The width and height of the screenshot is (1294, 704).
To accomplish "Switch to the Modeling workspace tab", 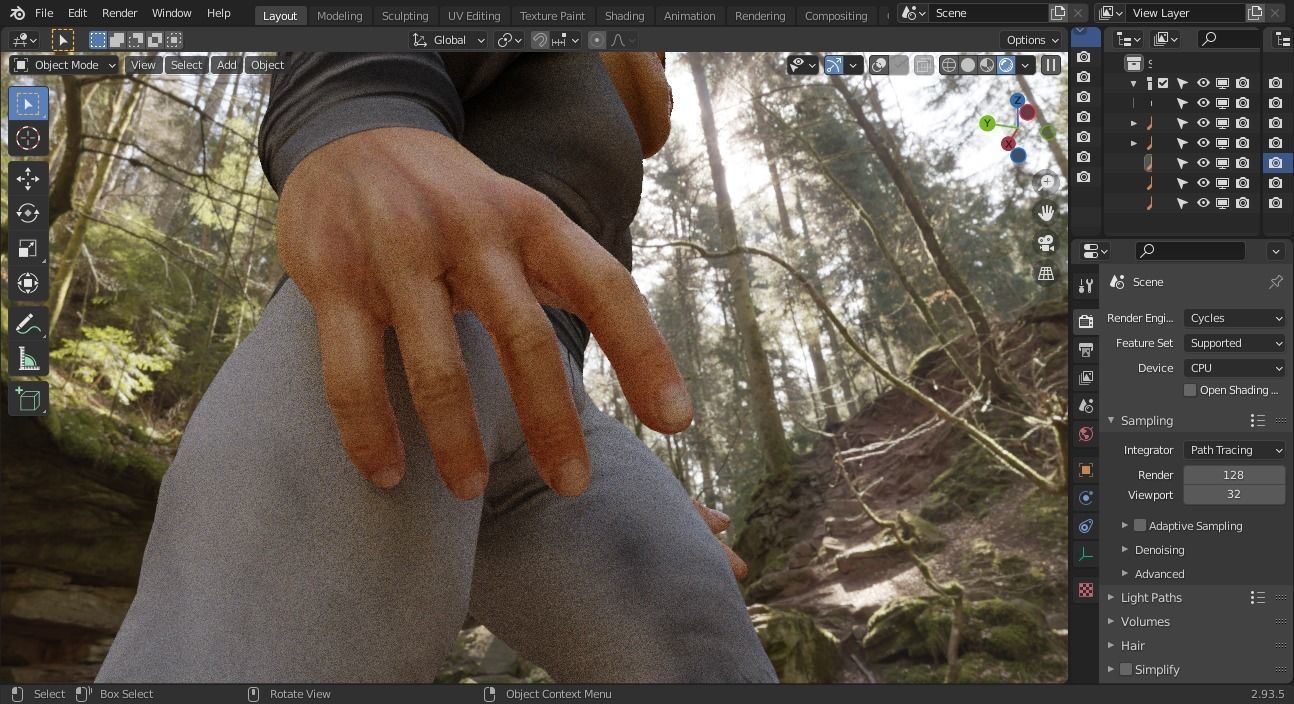I will coord(339,16).
